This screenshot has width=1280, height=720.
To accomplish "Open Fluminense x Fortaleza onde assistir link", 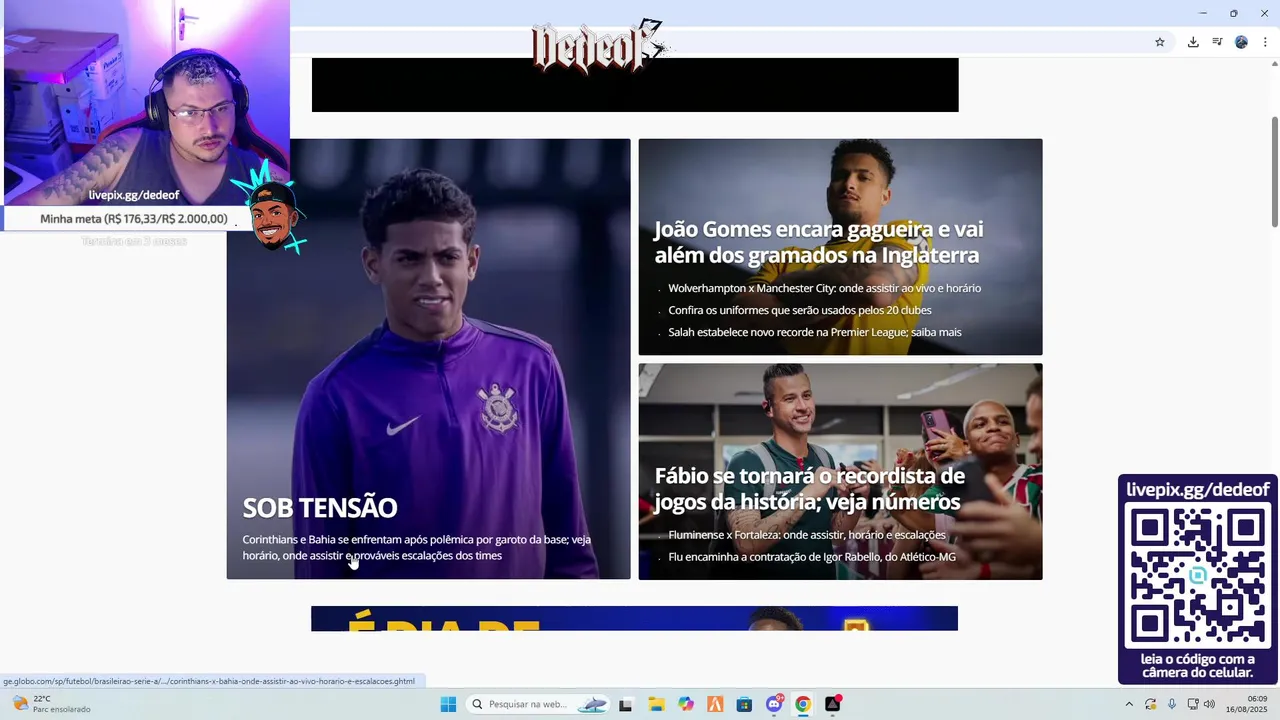I will (x=806, y=535).
